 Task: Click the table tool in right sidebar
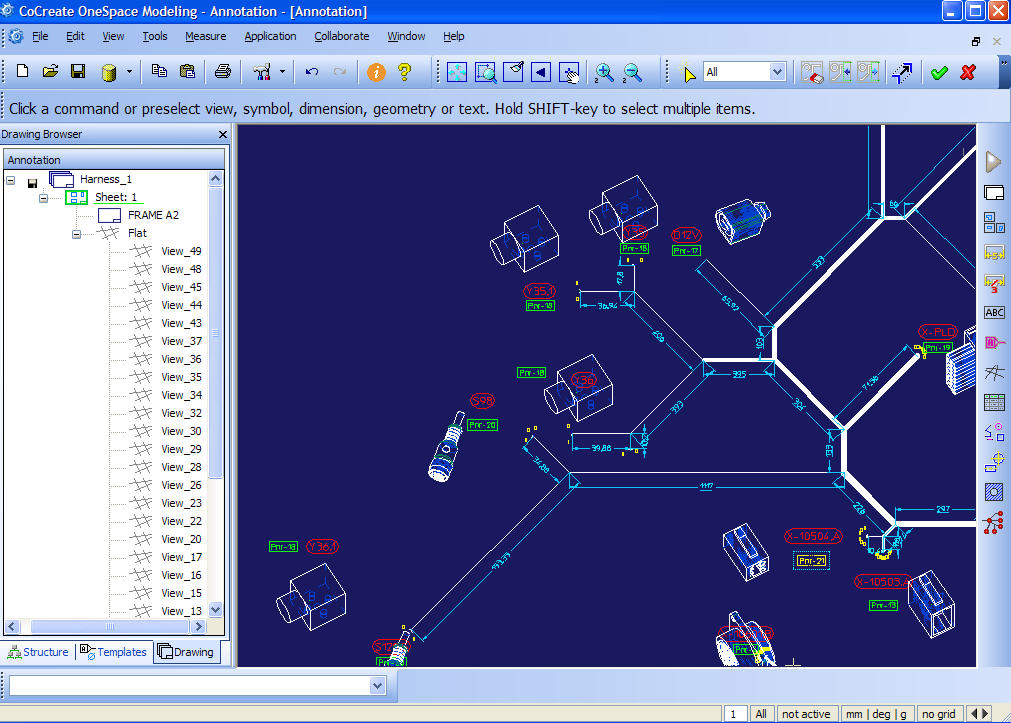pyautogui.click(x=994, y=403)
